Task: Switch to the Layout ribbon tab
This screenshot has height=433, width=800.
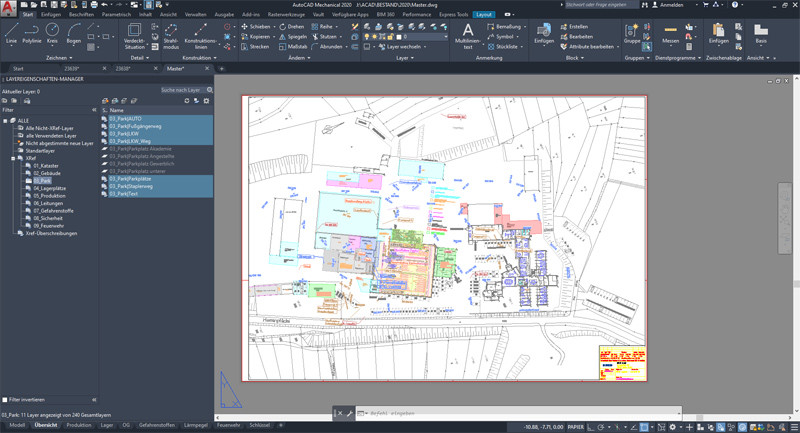Action: 484,14
